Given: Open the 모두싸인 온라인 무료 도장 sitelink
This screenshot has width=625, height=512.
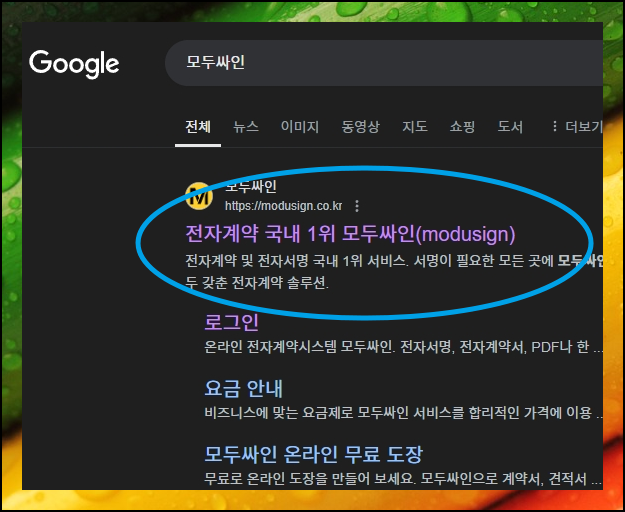Looking at the screenshot, I should point(313,454).
